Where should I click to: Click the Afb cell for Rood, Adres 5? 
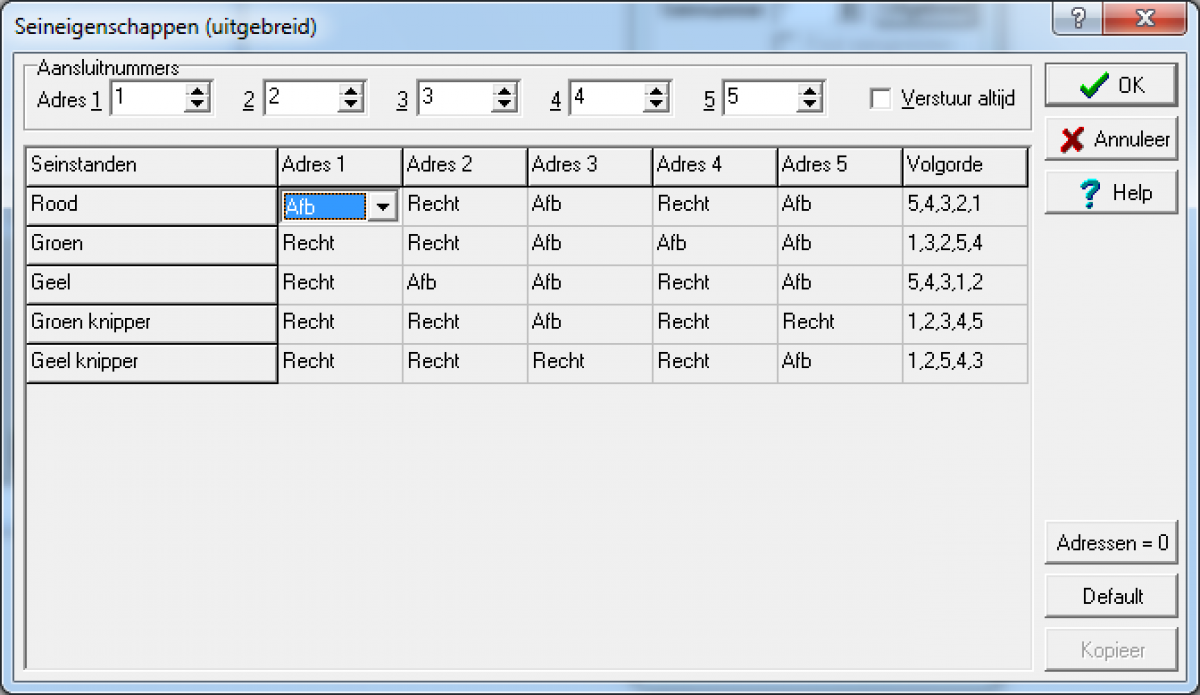[x=840, y=206]
